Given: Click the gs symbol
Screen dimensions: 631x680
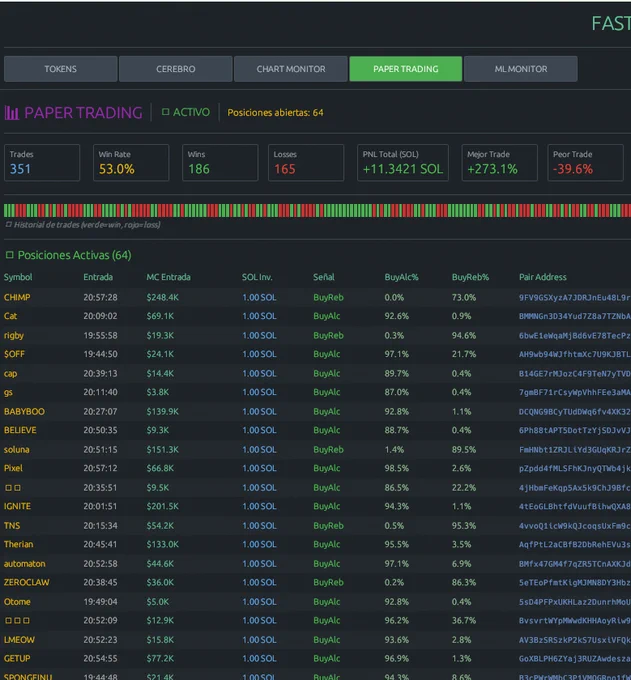Looking at the screenshot, I should [8, 392].
